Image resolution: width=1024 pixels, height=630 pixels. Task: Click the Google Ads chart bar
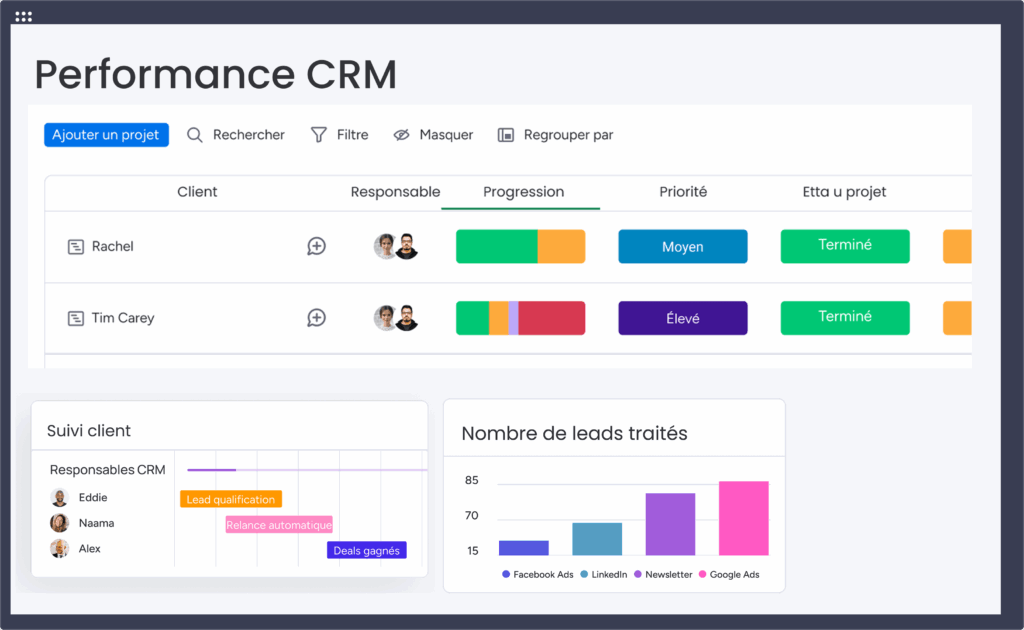744,518
